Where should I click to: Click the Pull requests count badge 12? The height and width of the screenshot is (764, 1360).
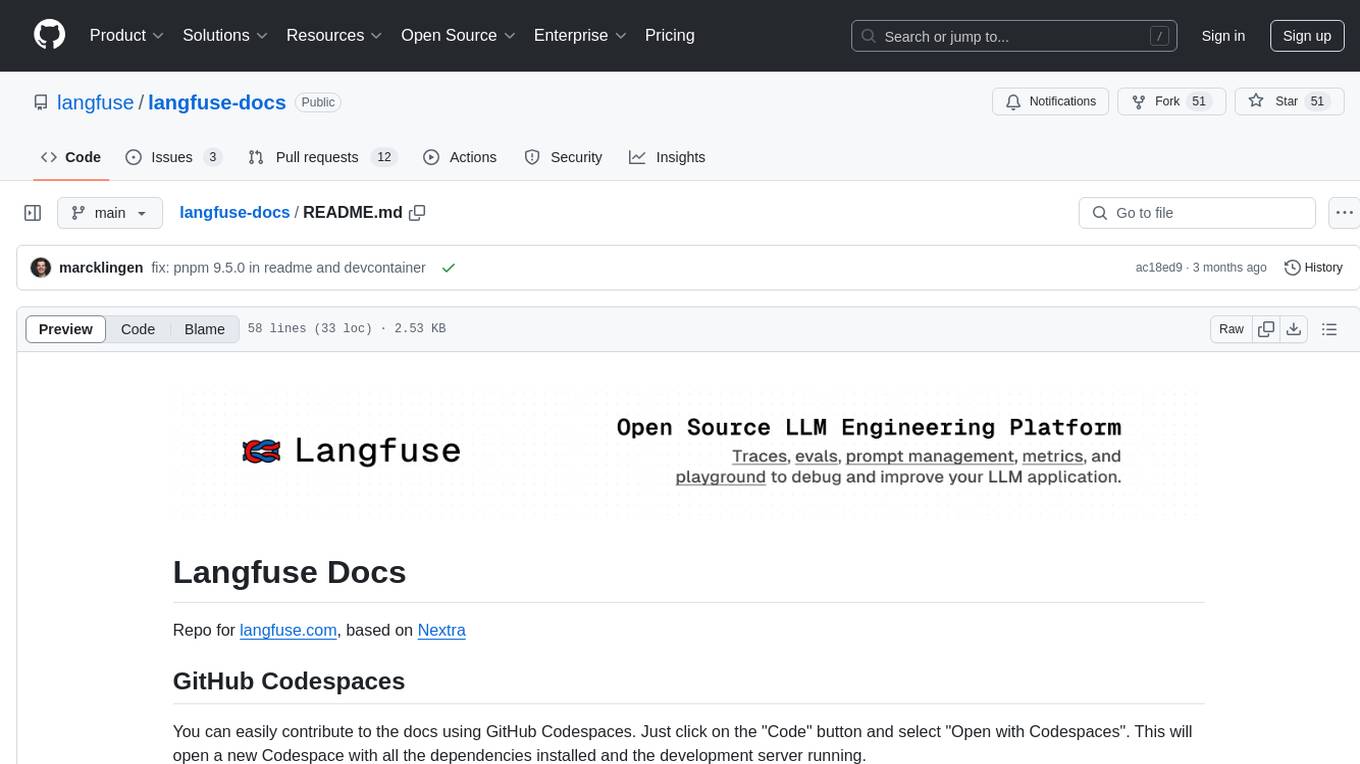384,157
